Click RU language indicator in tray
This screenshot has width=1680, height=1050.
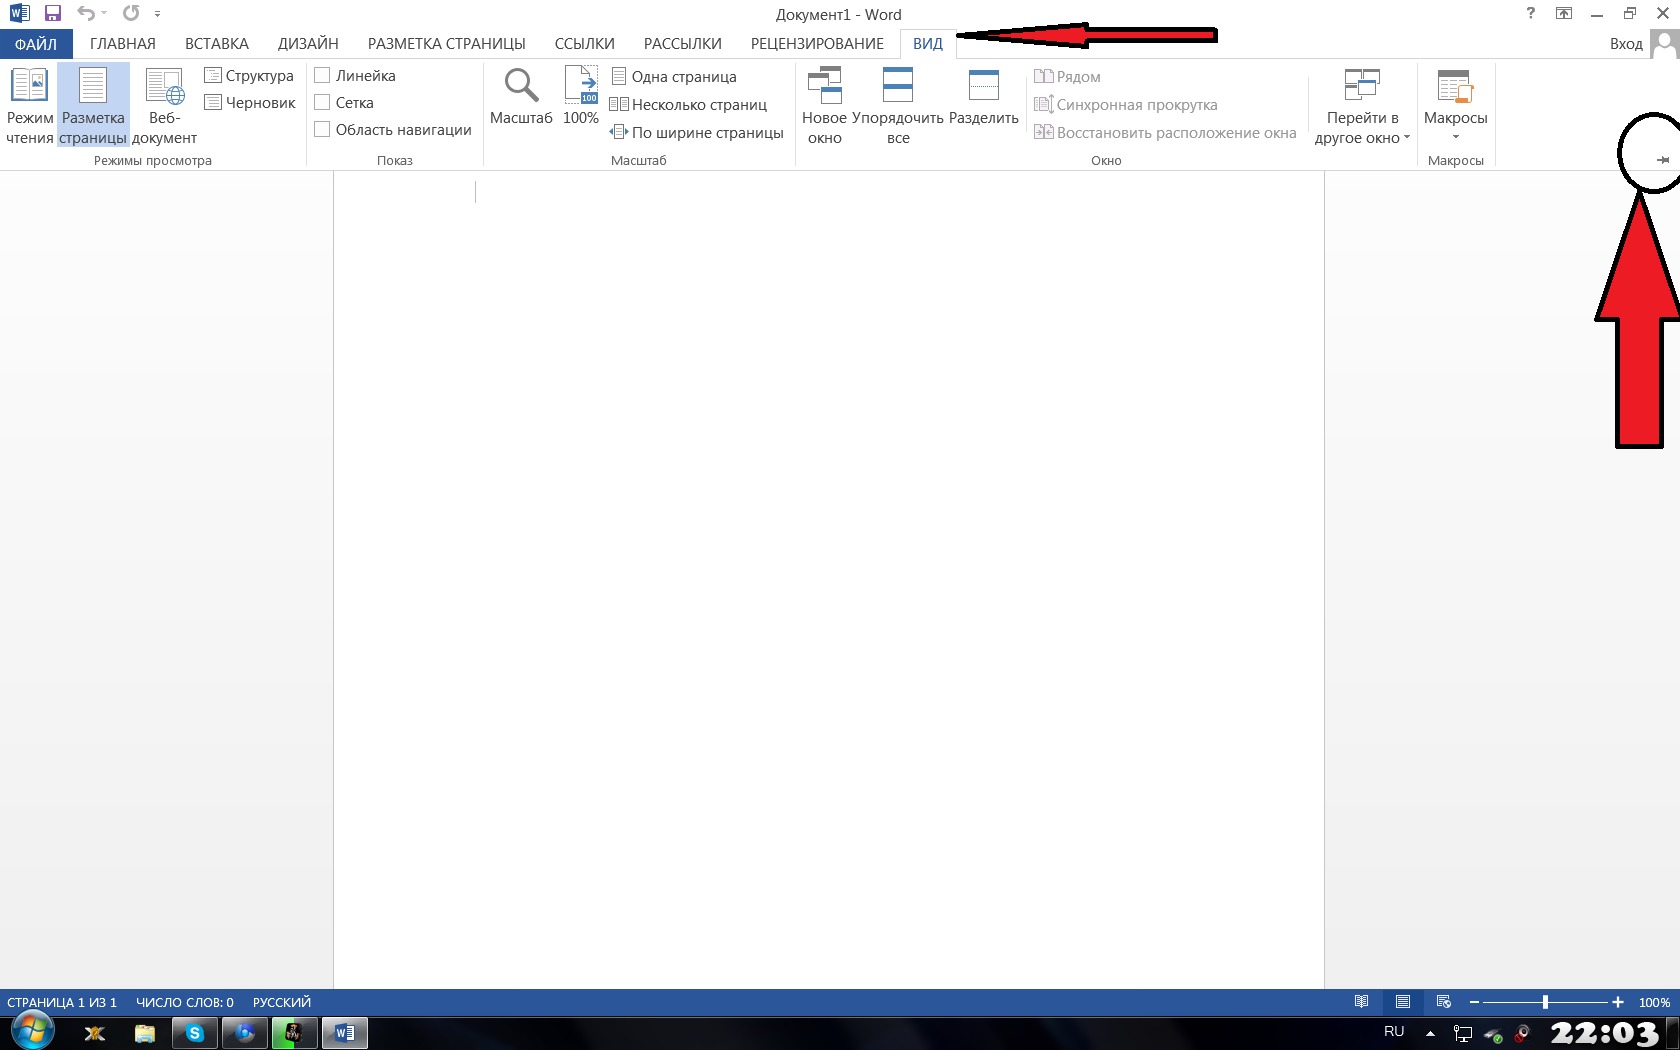pyautogui.click(x=1394, y=1031)
